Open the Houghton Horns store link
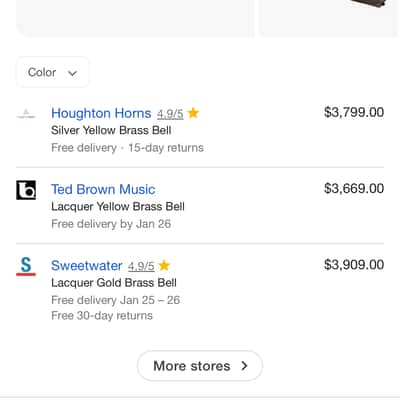This screenshot has width=400, height=400. coord(101,113)
